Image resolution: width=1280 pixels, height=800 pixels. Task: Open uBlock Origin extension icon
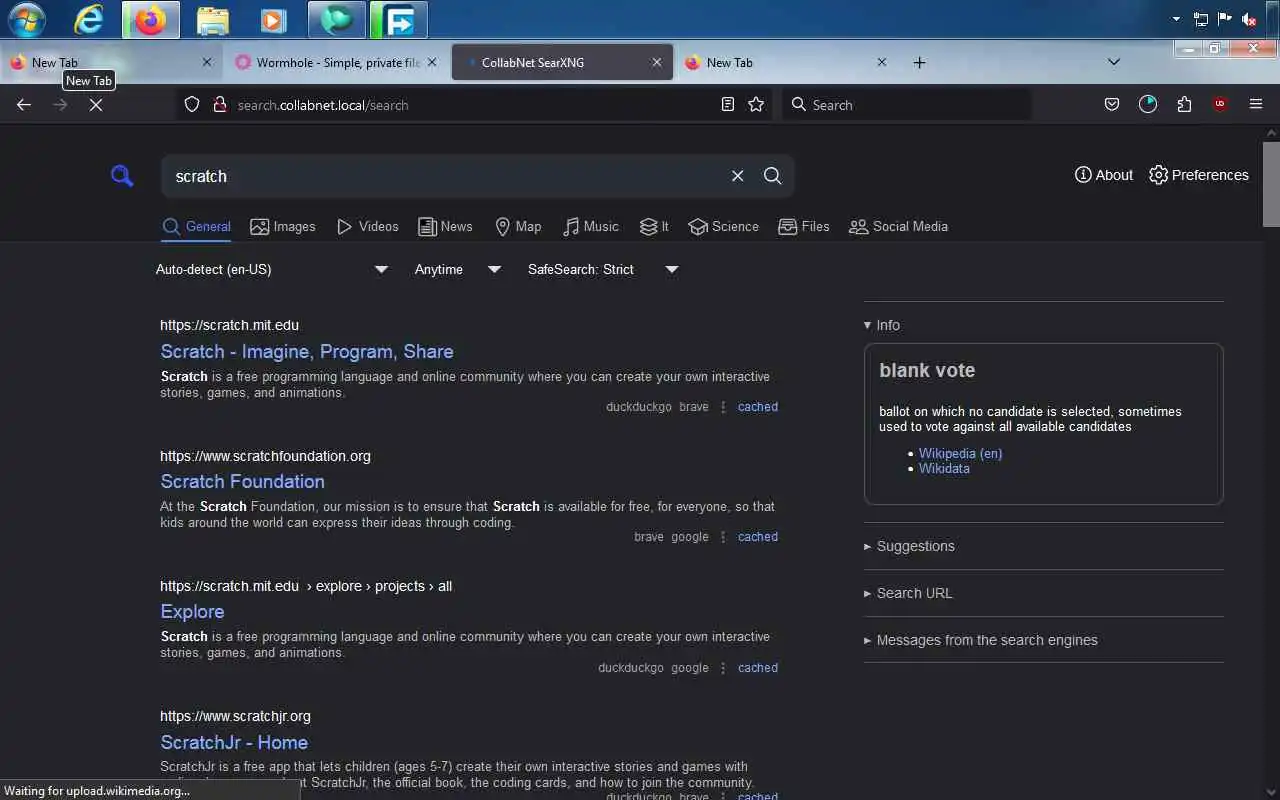[1220, 104]
